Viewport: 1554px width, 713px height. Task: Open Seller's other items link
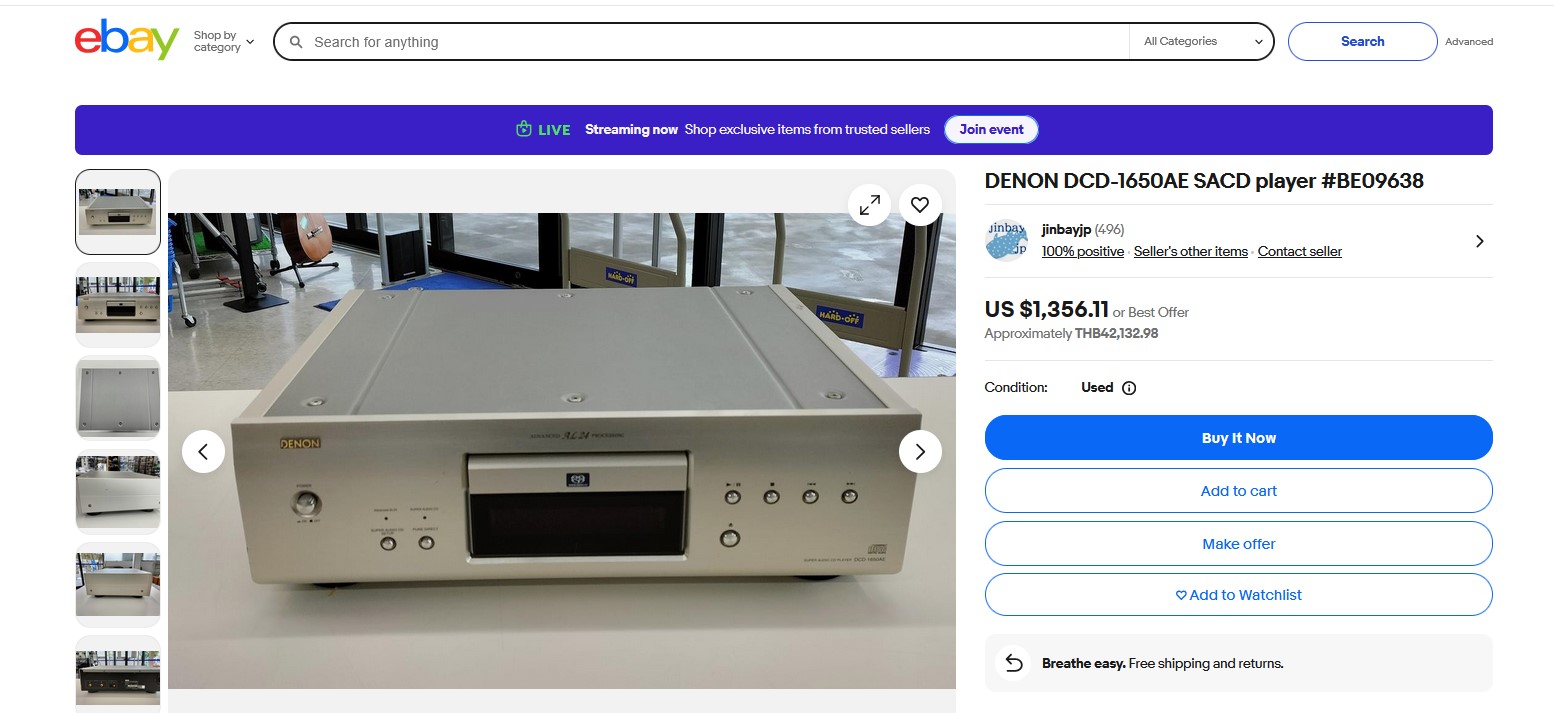point(1190,252)
